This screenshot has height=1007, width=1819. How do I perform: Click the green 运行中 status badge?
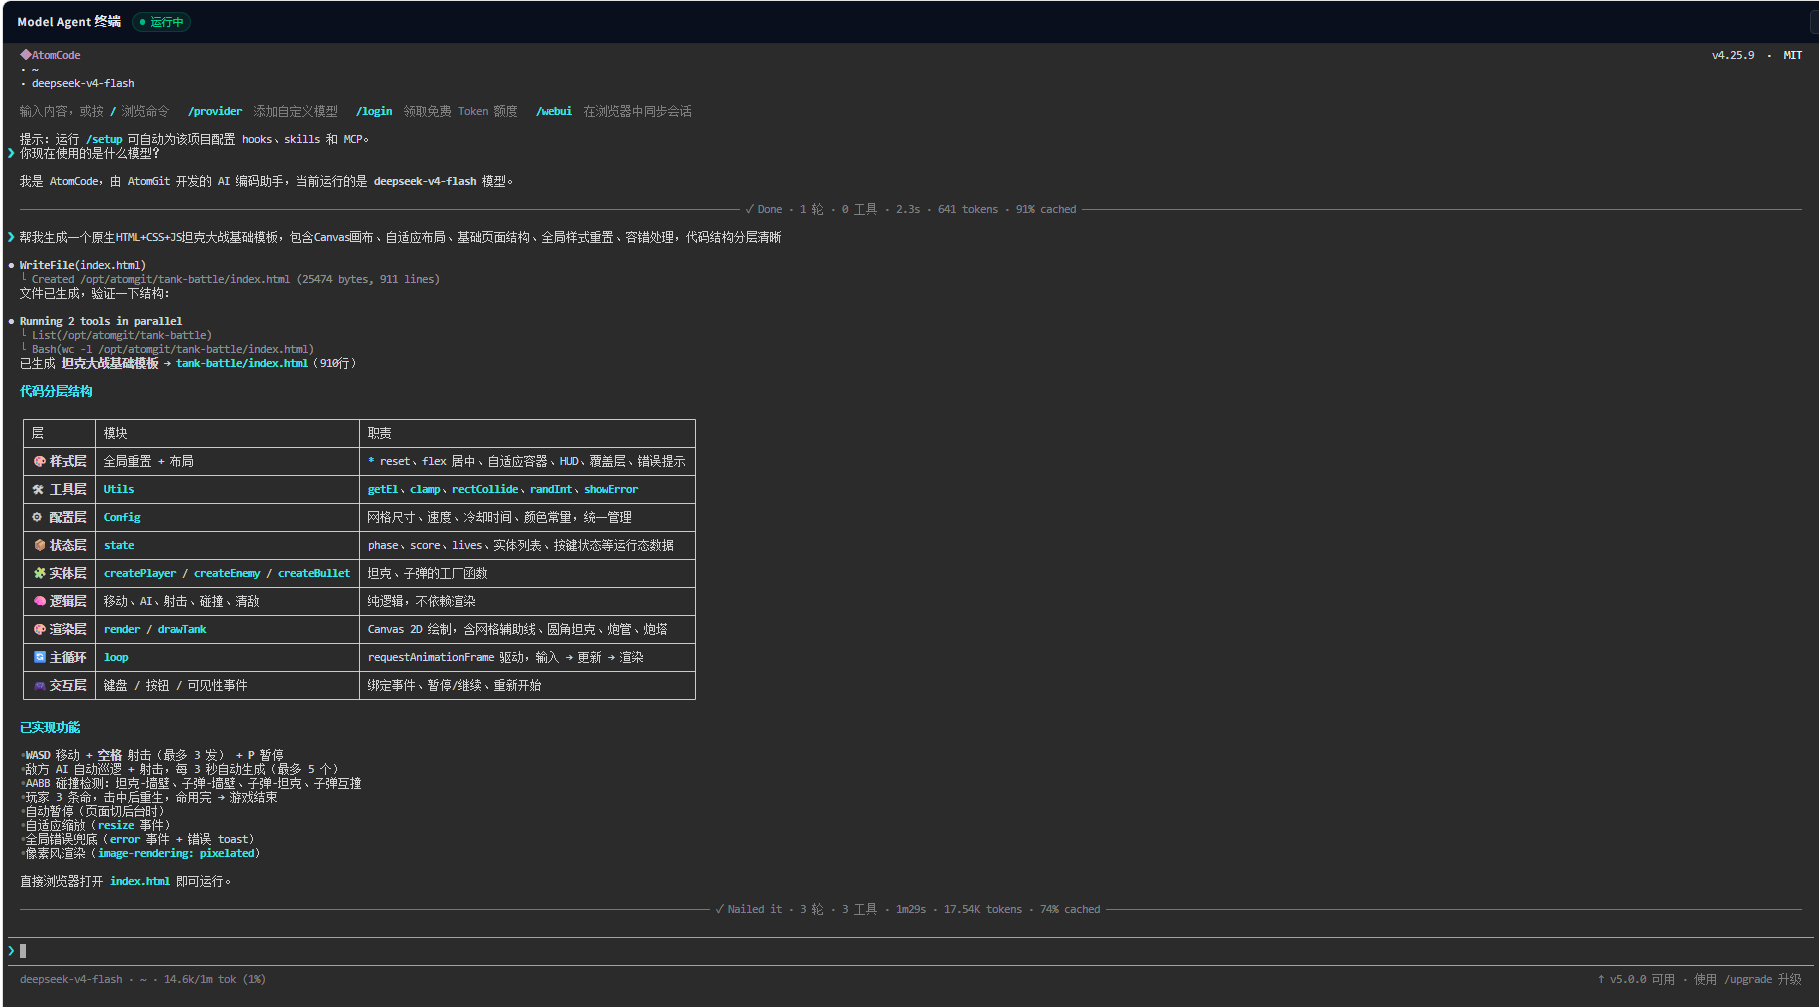tap(161, 22)
